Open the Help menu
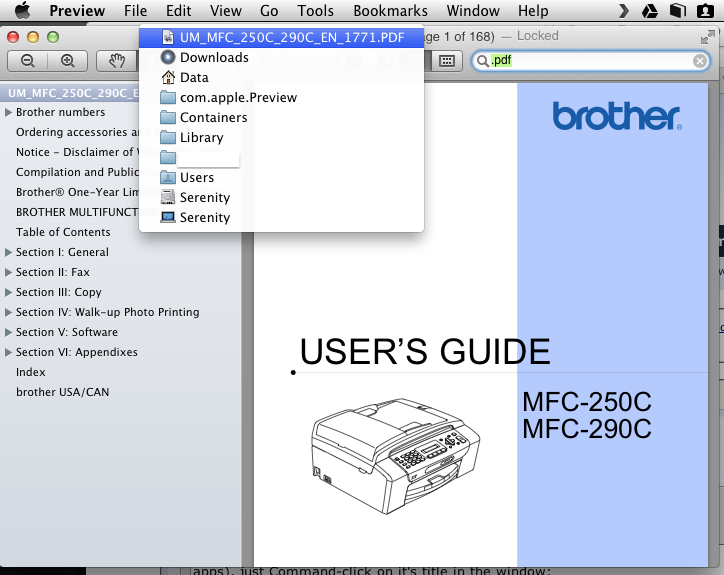 click(x=533, y=11)
